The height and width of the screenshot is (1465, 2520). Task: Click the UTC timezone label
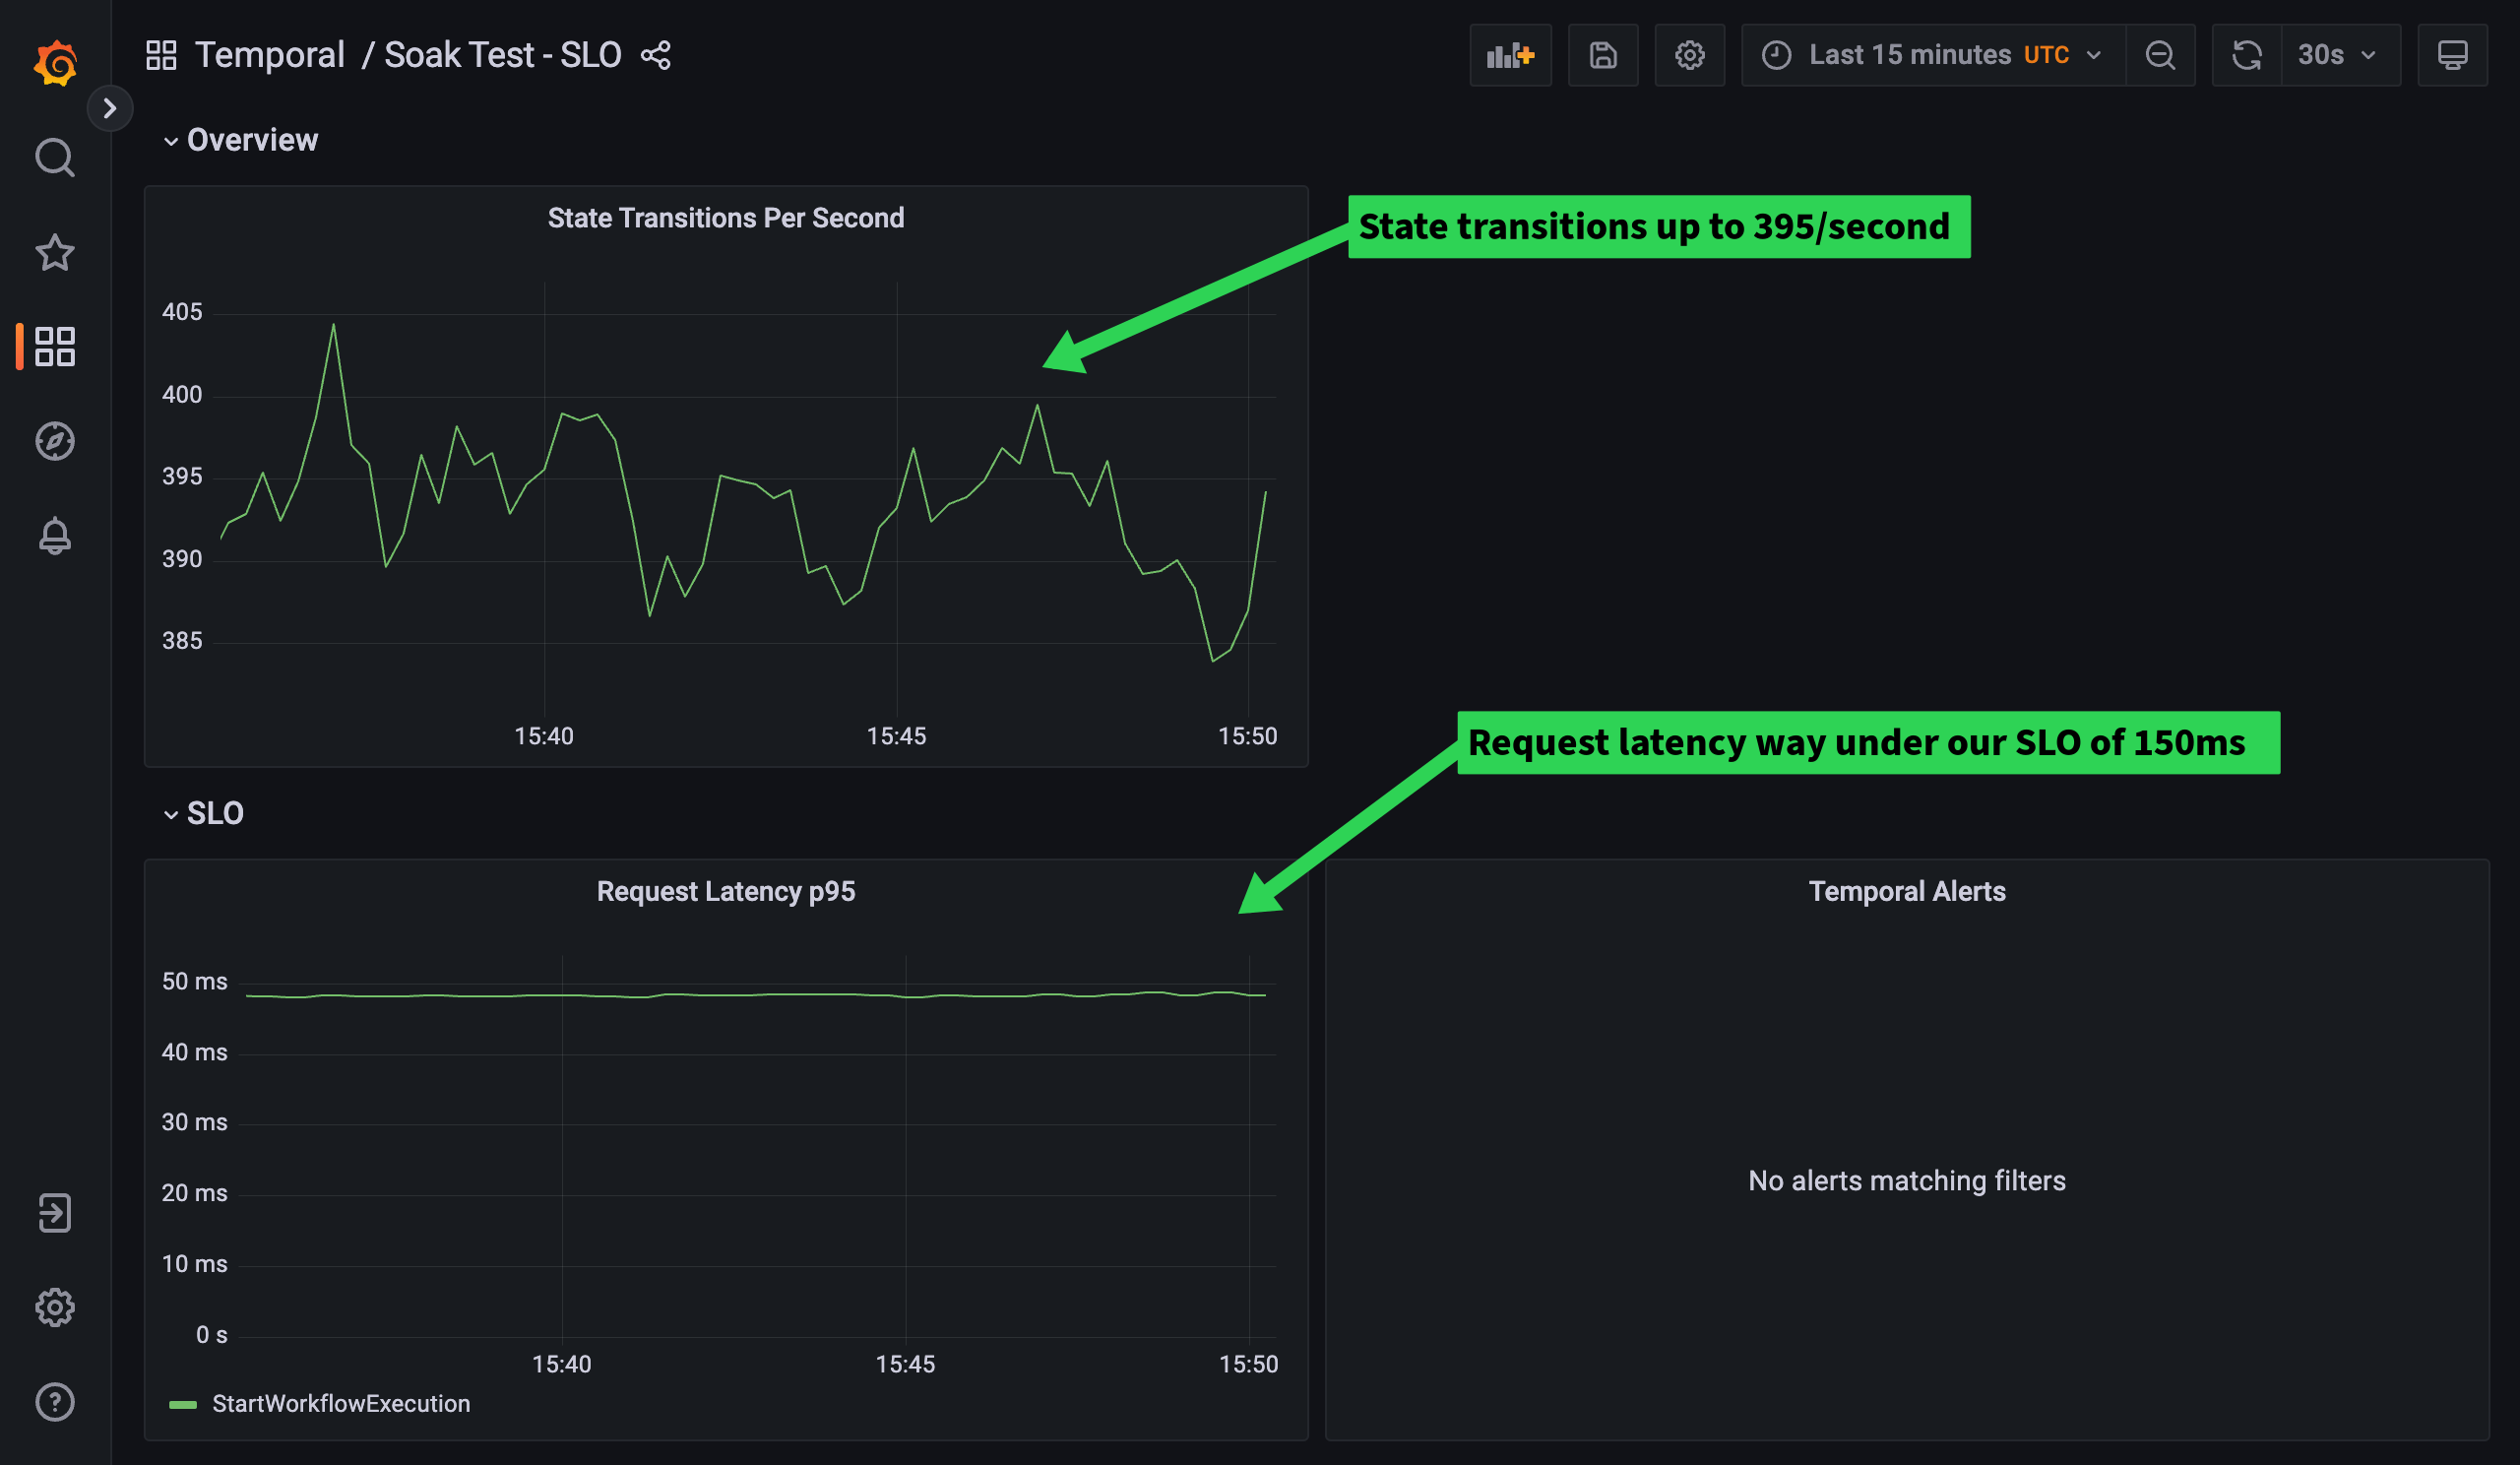click(2046, 55)
